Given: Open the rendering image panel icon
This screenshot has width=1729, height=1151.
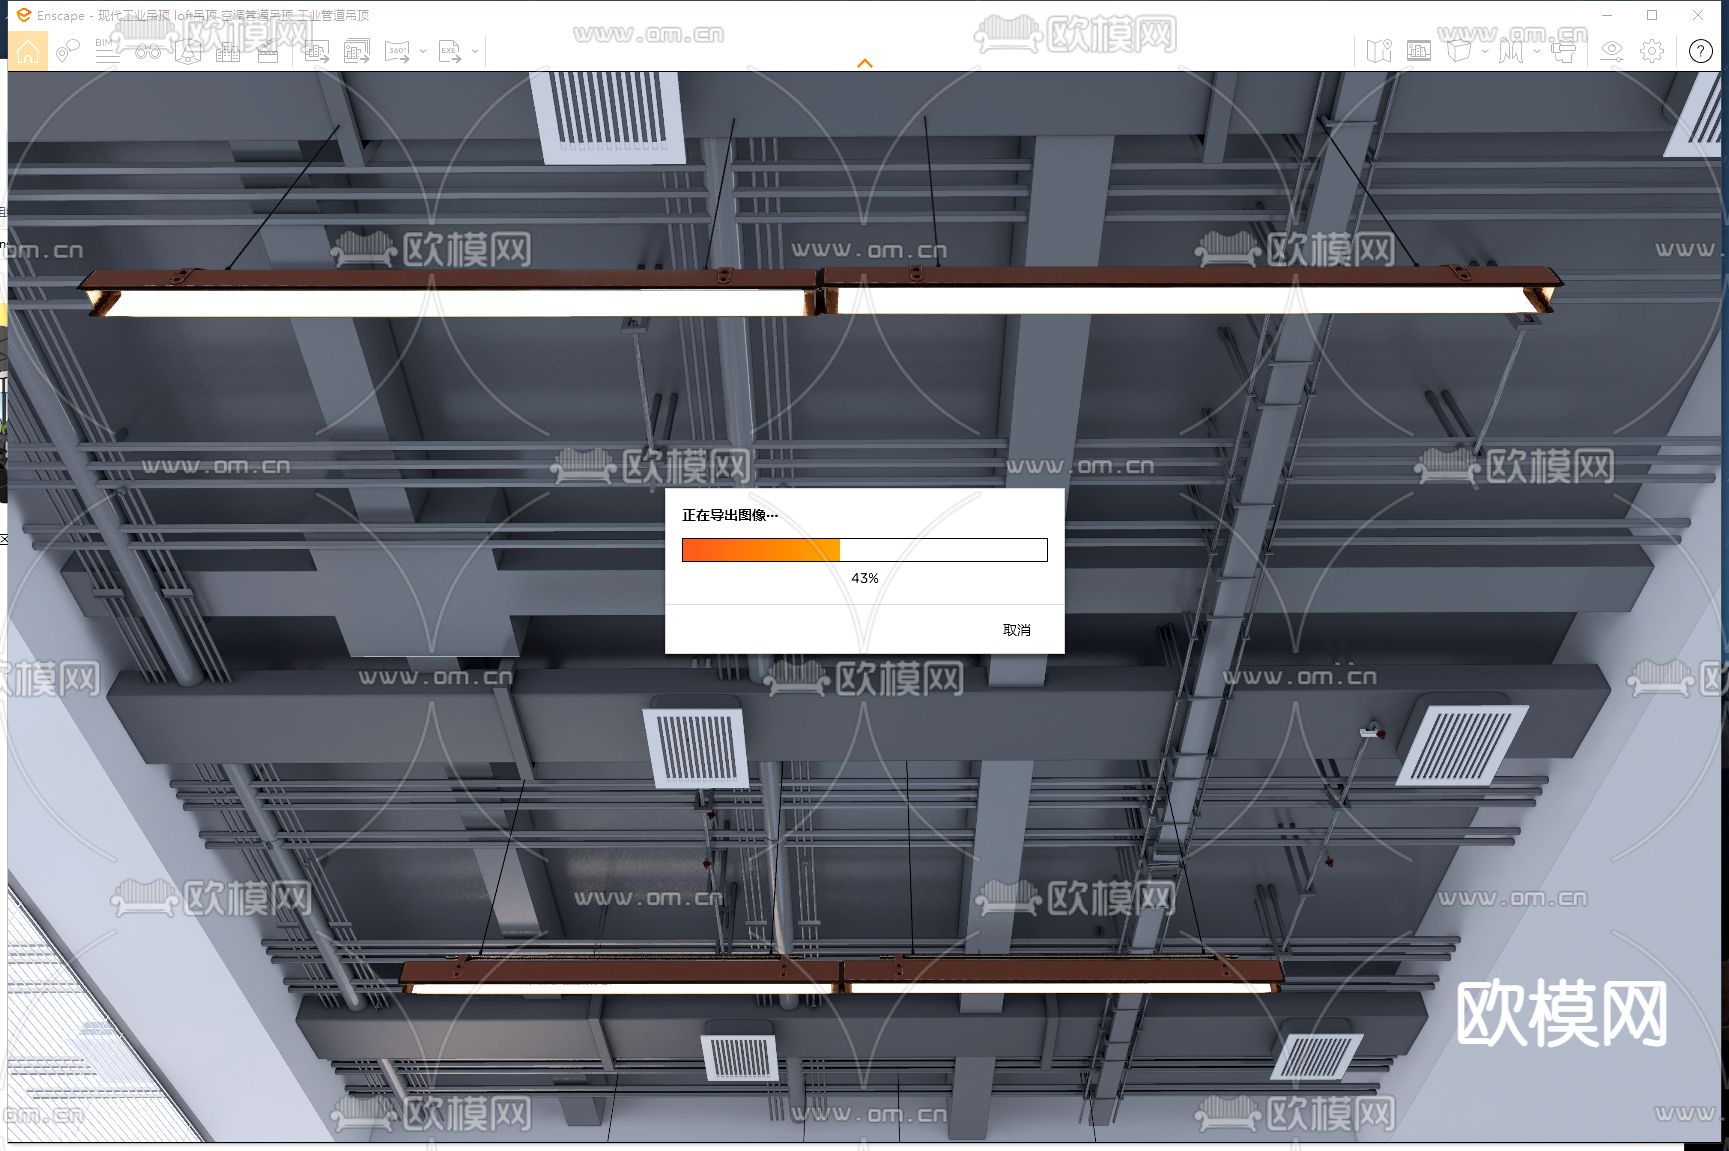Looking at the screenshot, I should click(x=1419, y=51).
